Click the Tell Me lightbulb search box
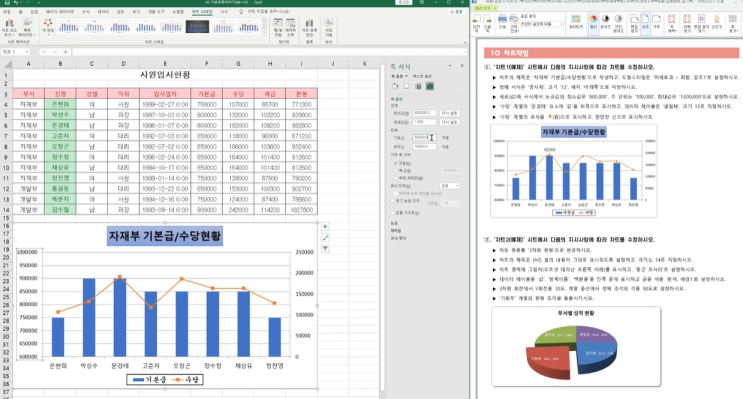This screenshot has width=743, height=399. pos(264,12)
